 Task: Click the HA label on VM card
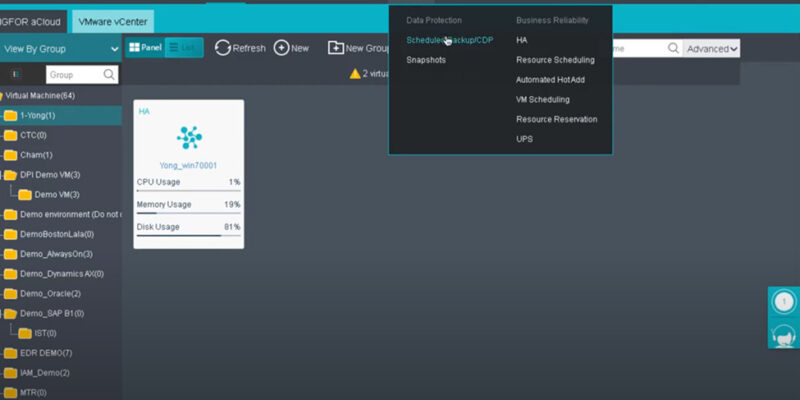point(144,111)
